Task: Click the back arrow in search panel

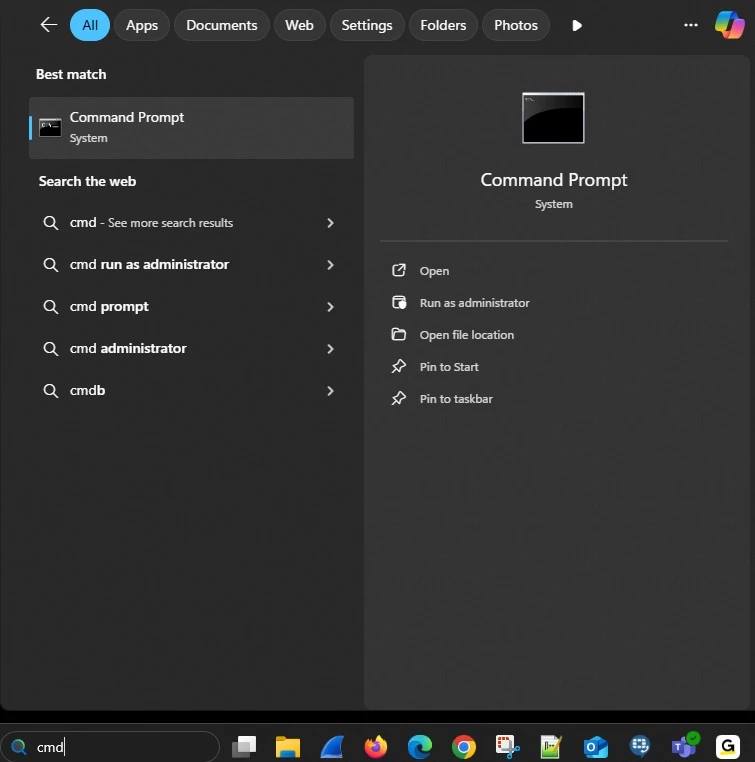Action: pos(49,25)
